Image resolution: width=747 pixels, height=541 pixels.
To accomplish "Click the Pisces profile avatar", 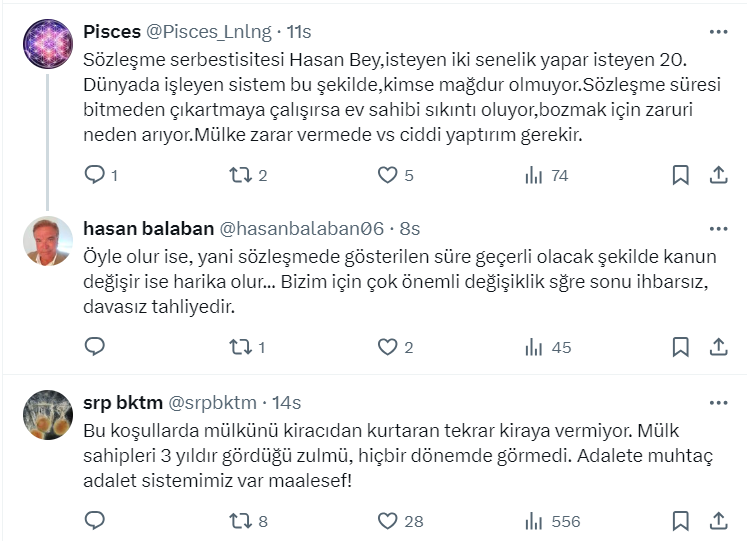I will coord(47,44).
